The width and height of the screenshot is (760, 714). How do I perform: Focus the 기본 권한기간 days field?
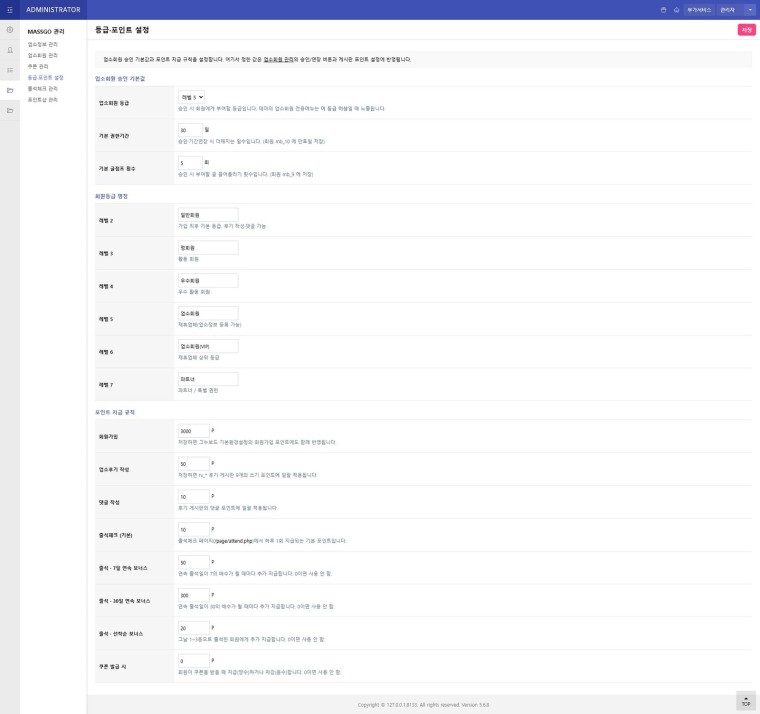190,130
